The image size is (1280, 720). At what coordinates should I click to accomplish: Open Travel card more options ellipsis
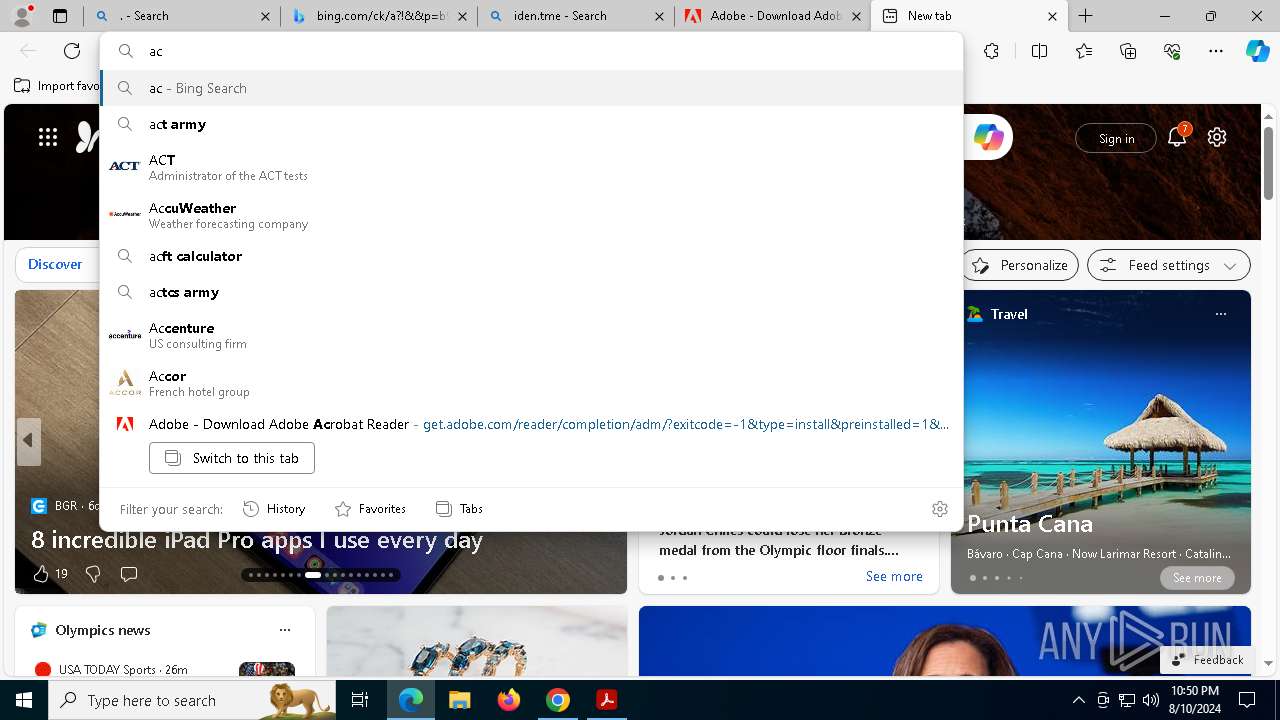pos(1221,314)
